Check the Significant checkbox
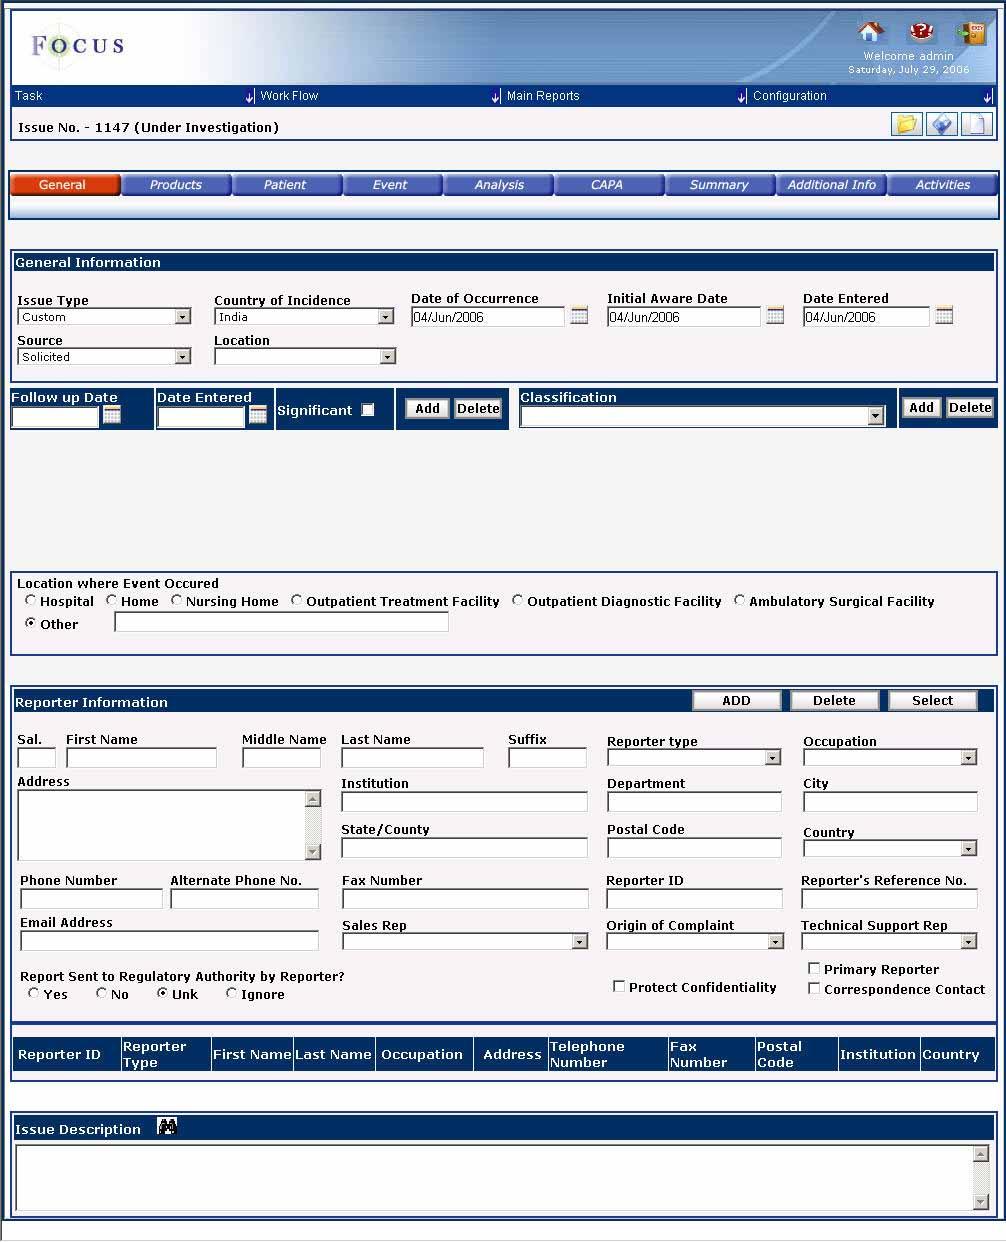This screenshot has width=1006, height=1242. coord(368,410)
